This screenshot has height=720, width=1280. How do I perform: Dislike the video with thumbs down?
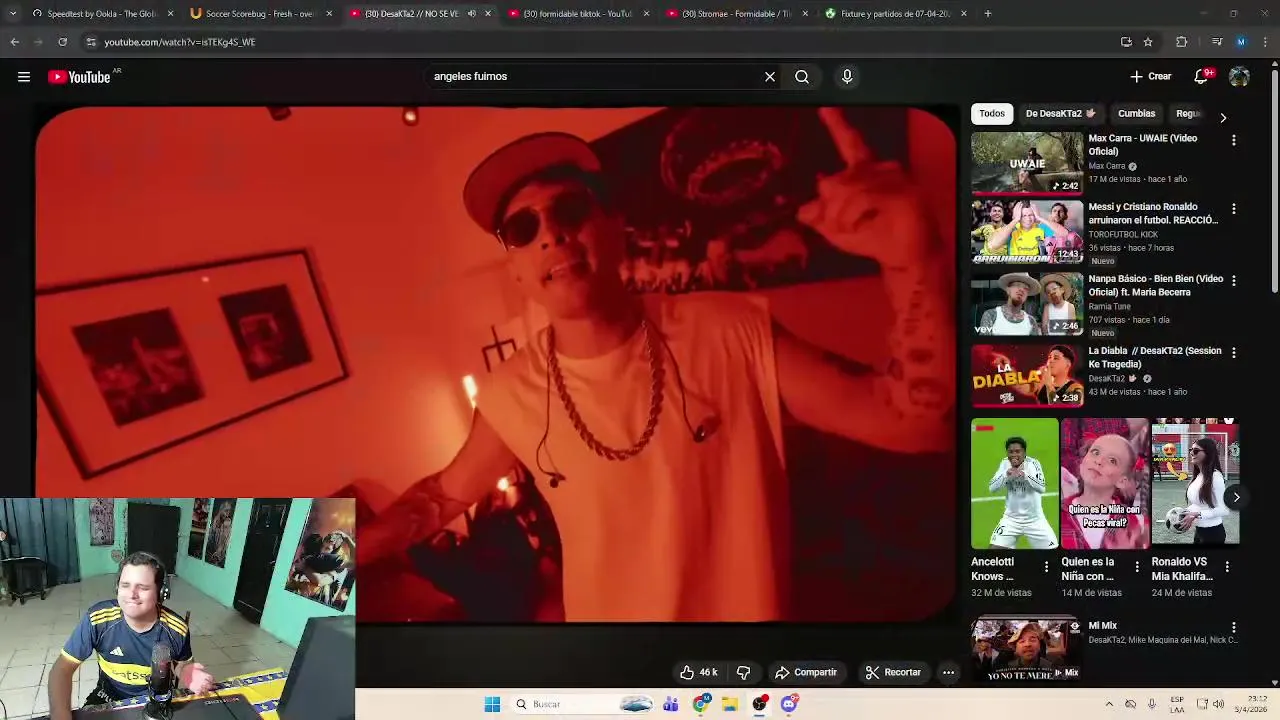coord(743,672)
